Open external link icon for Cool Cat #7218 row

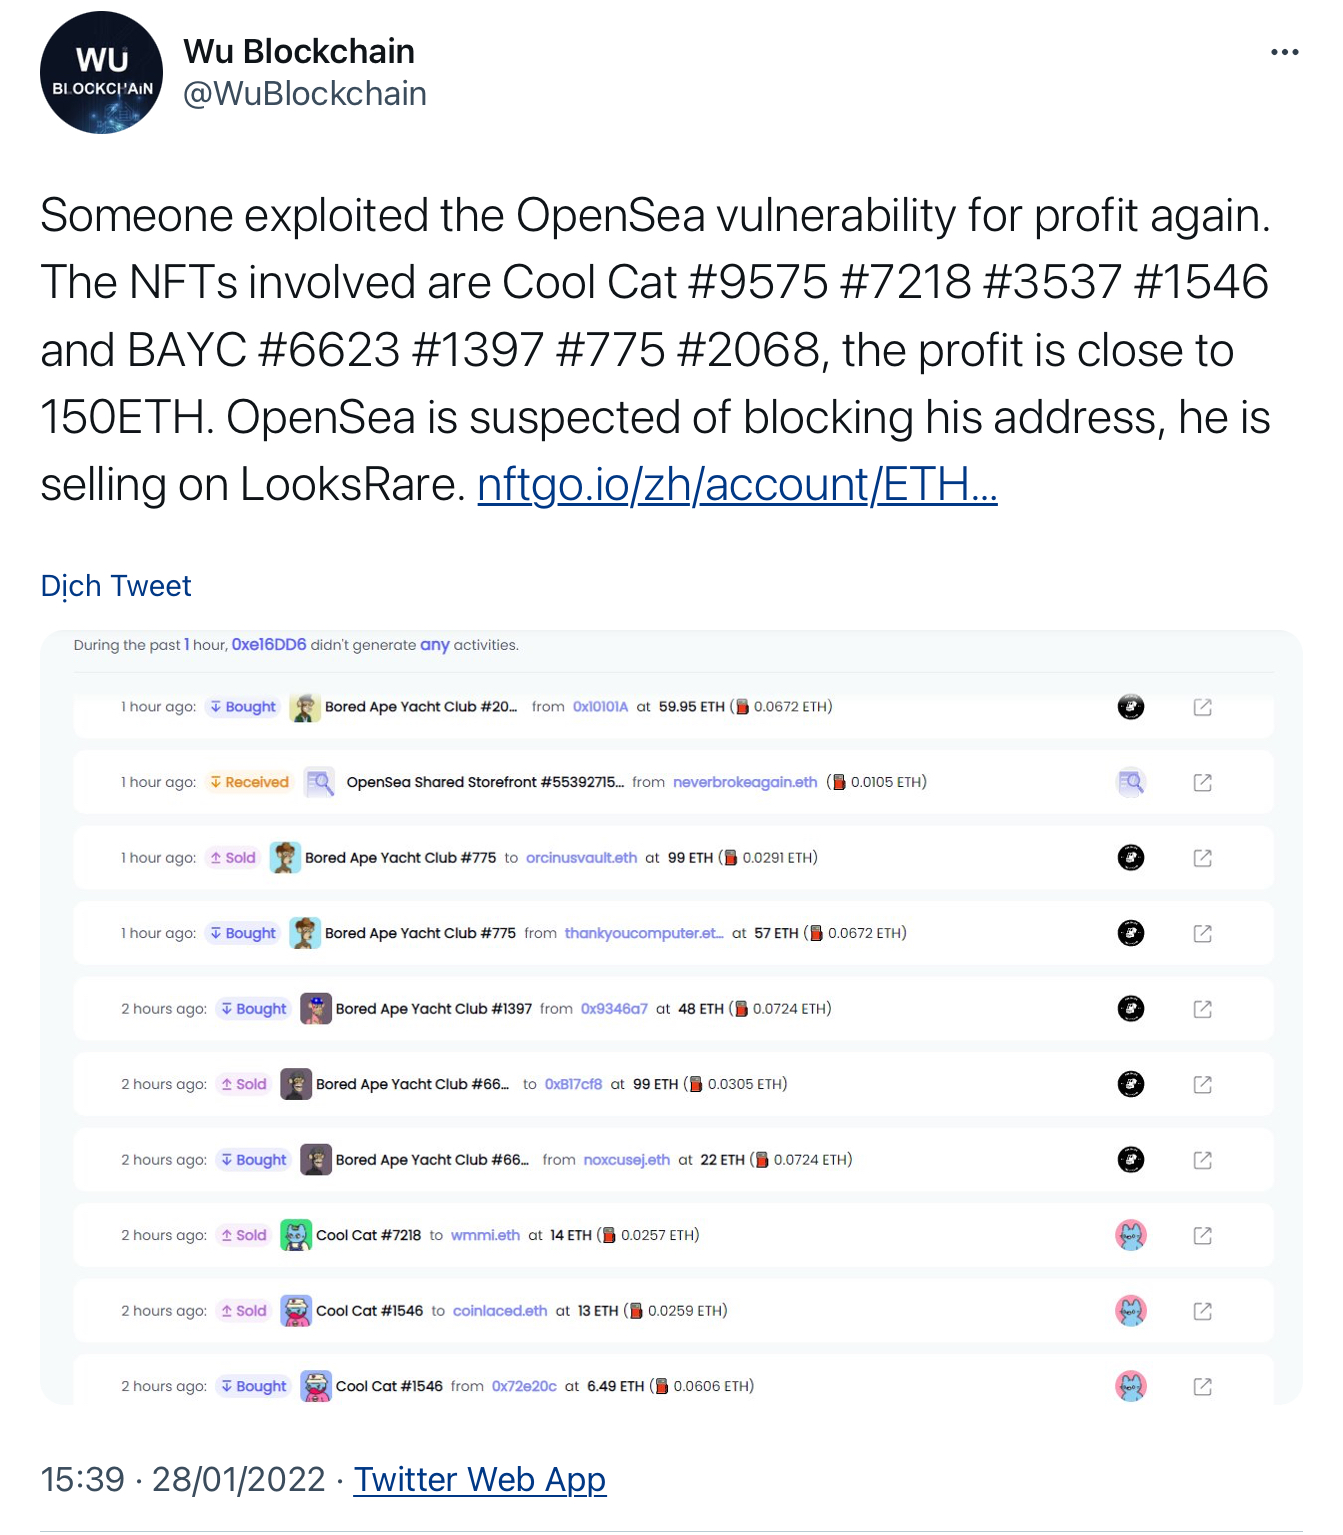[1202, 1236]
